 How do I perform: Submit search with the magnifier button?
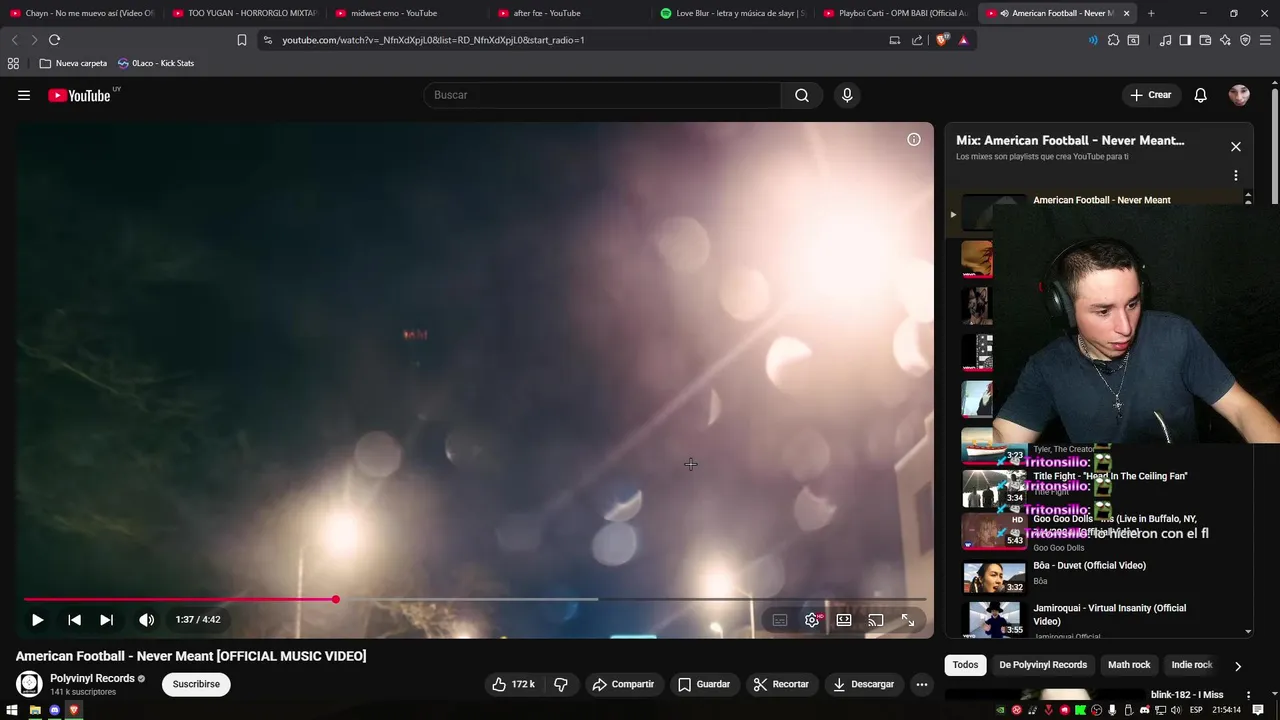tap(802, 95)
